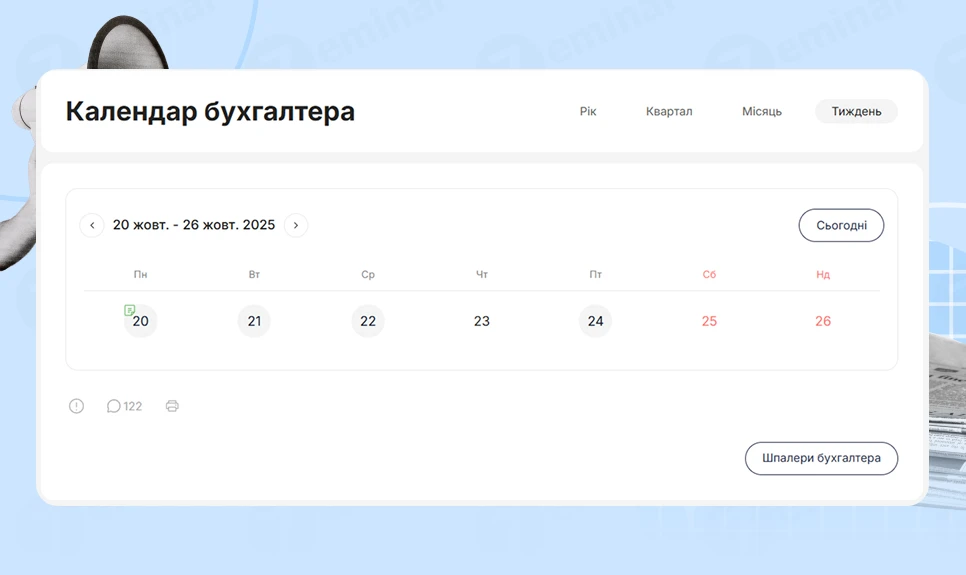Select the Тиждень view tab
This screenshot has height=575, width=966.
point(856,112)
